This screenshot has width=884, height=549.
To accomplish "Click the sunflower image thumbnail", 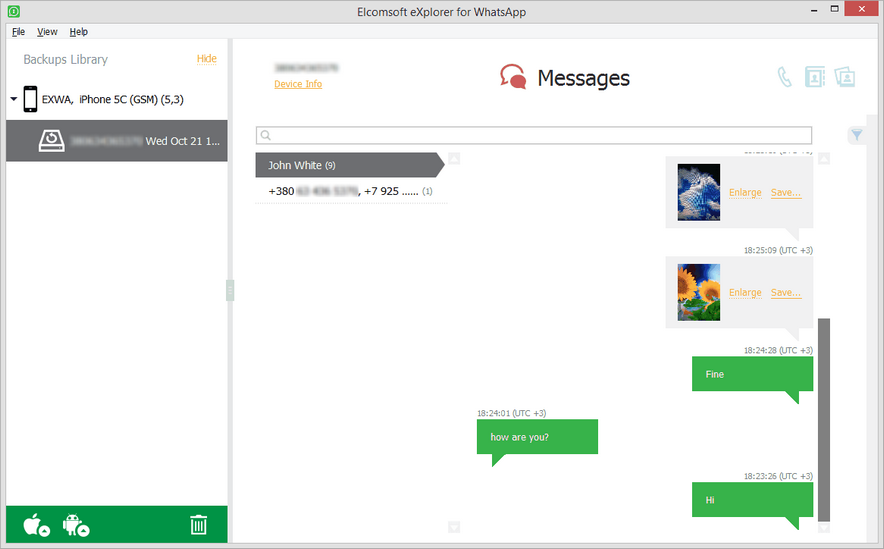I will [x=699, y=292].
